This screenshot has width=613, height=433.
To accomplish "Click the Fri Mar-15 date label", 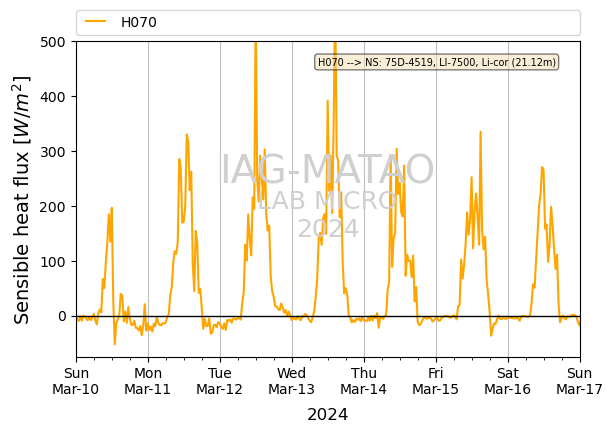I will coord(436,381).
